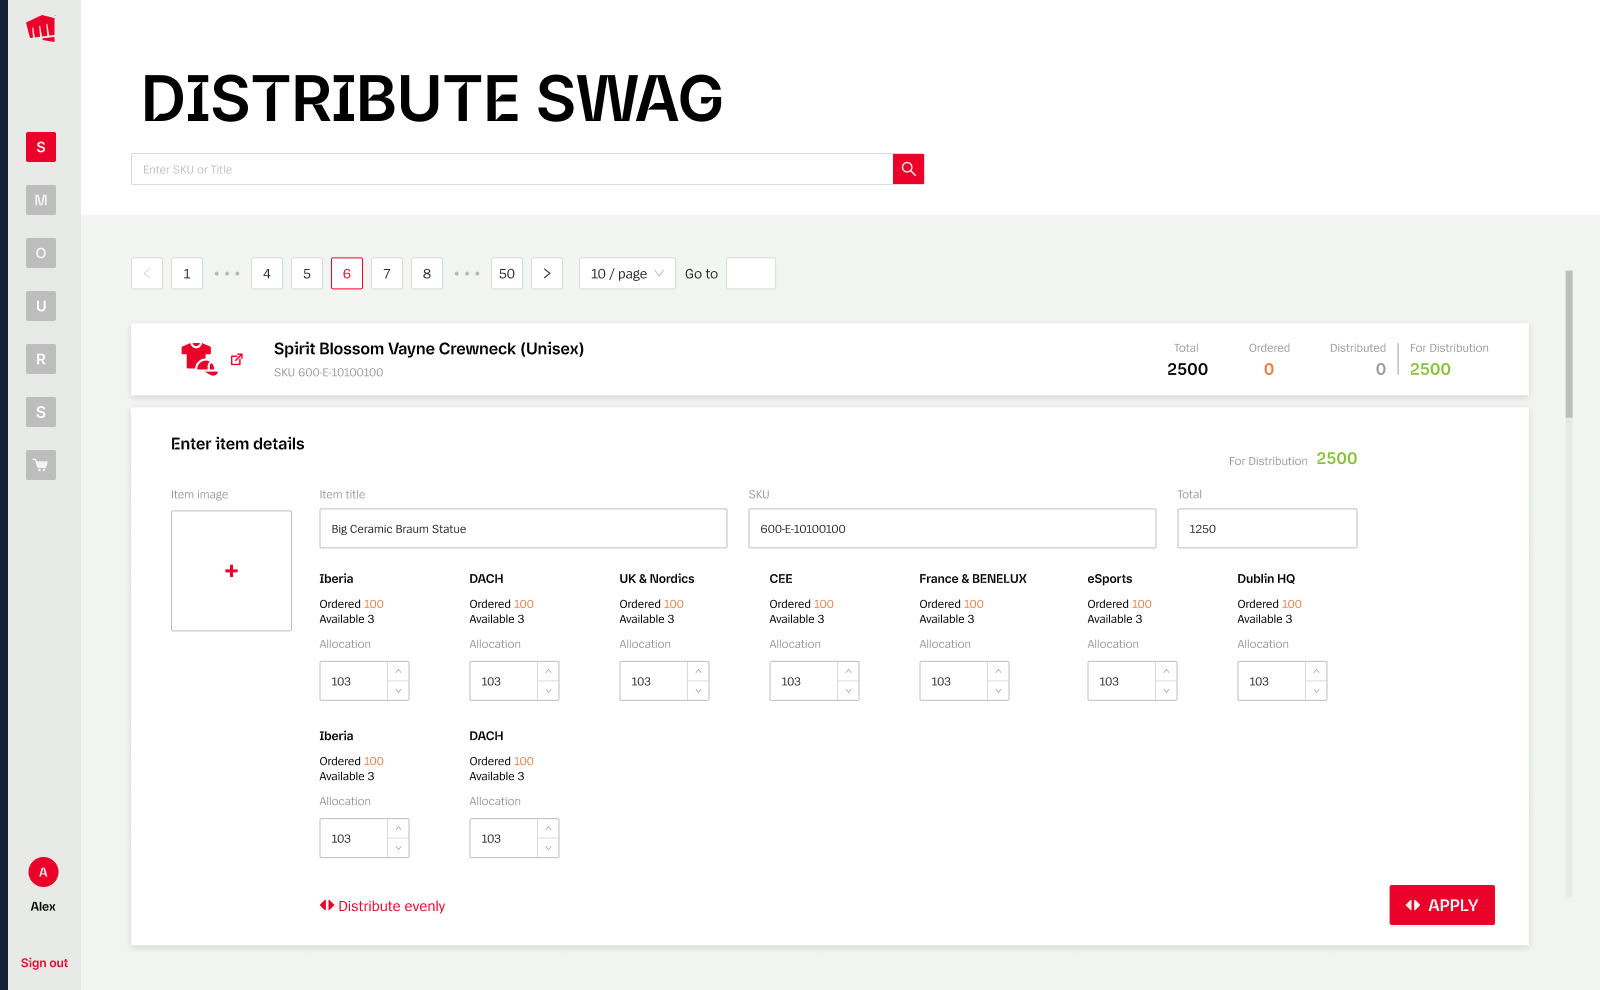This screenshot has height=990, width=1600.
Task: Click Alex's user avatar
Action: tap(43, 872)
